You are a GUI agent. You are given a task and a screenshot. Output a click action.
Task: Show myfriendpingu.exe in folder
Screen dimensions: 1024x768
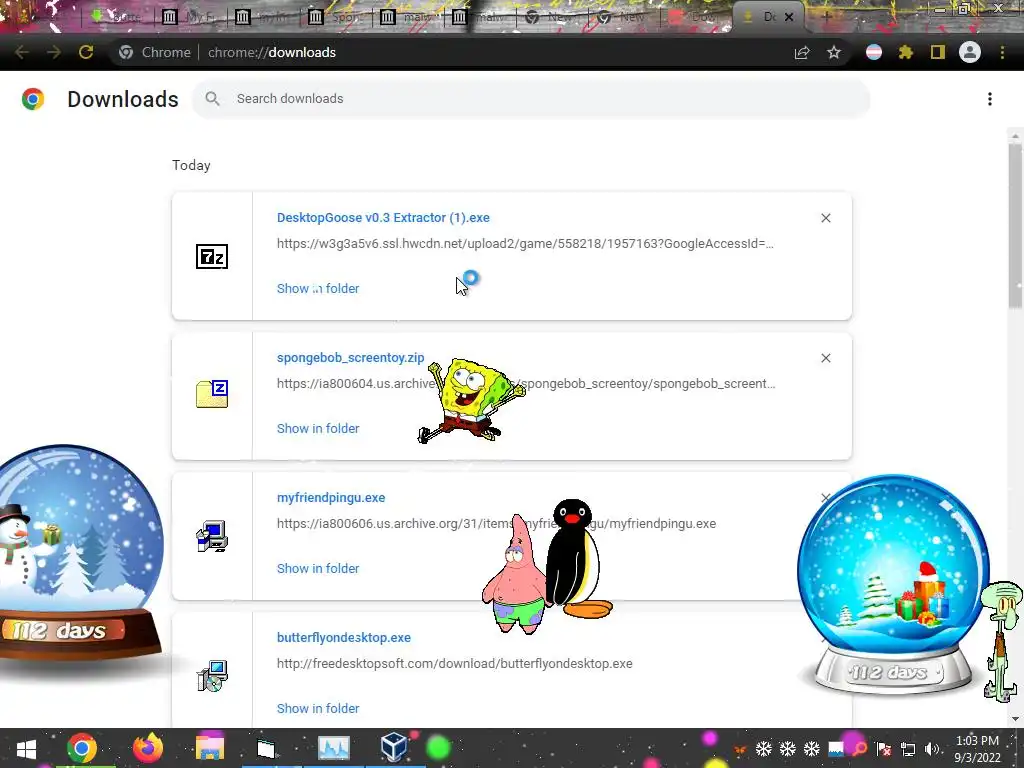tap(318, 568)
